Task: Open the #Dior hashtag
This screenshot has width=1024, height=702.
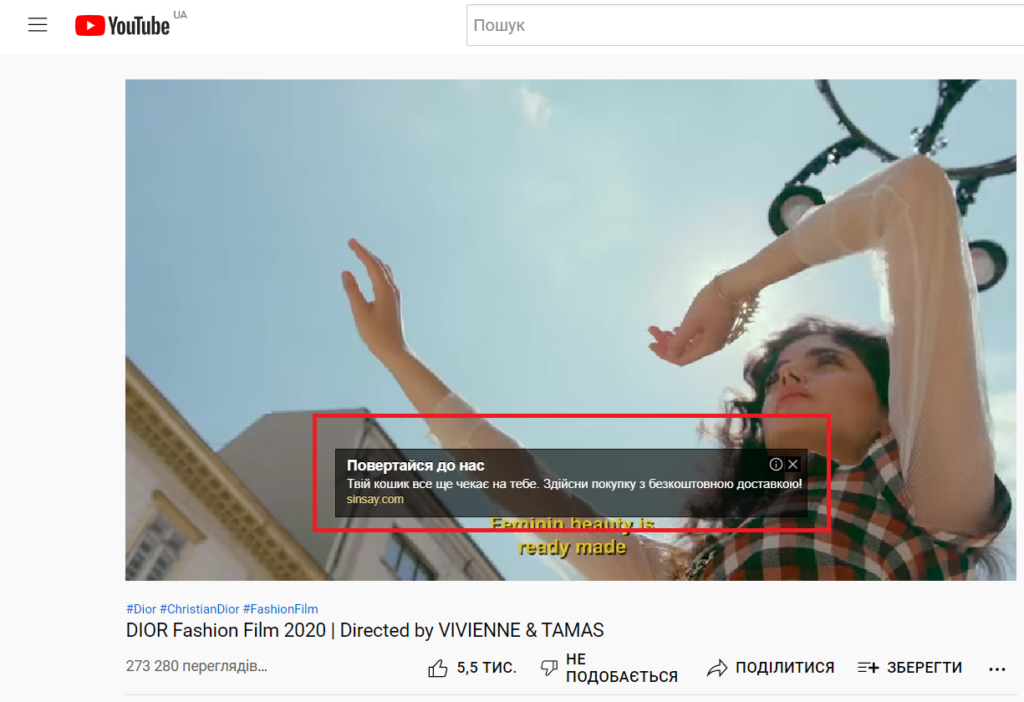Action: coord(141,609)
